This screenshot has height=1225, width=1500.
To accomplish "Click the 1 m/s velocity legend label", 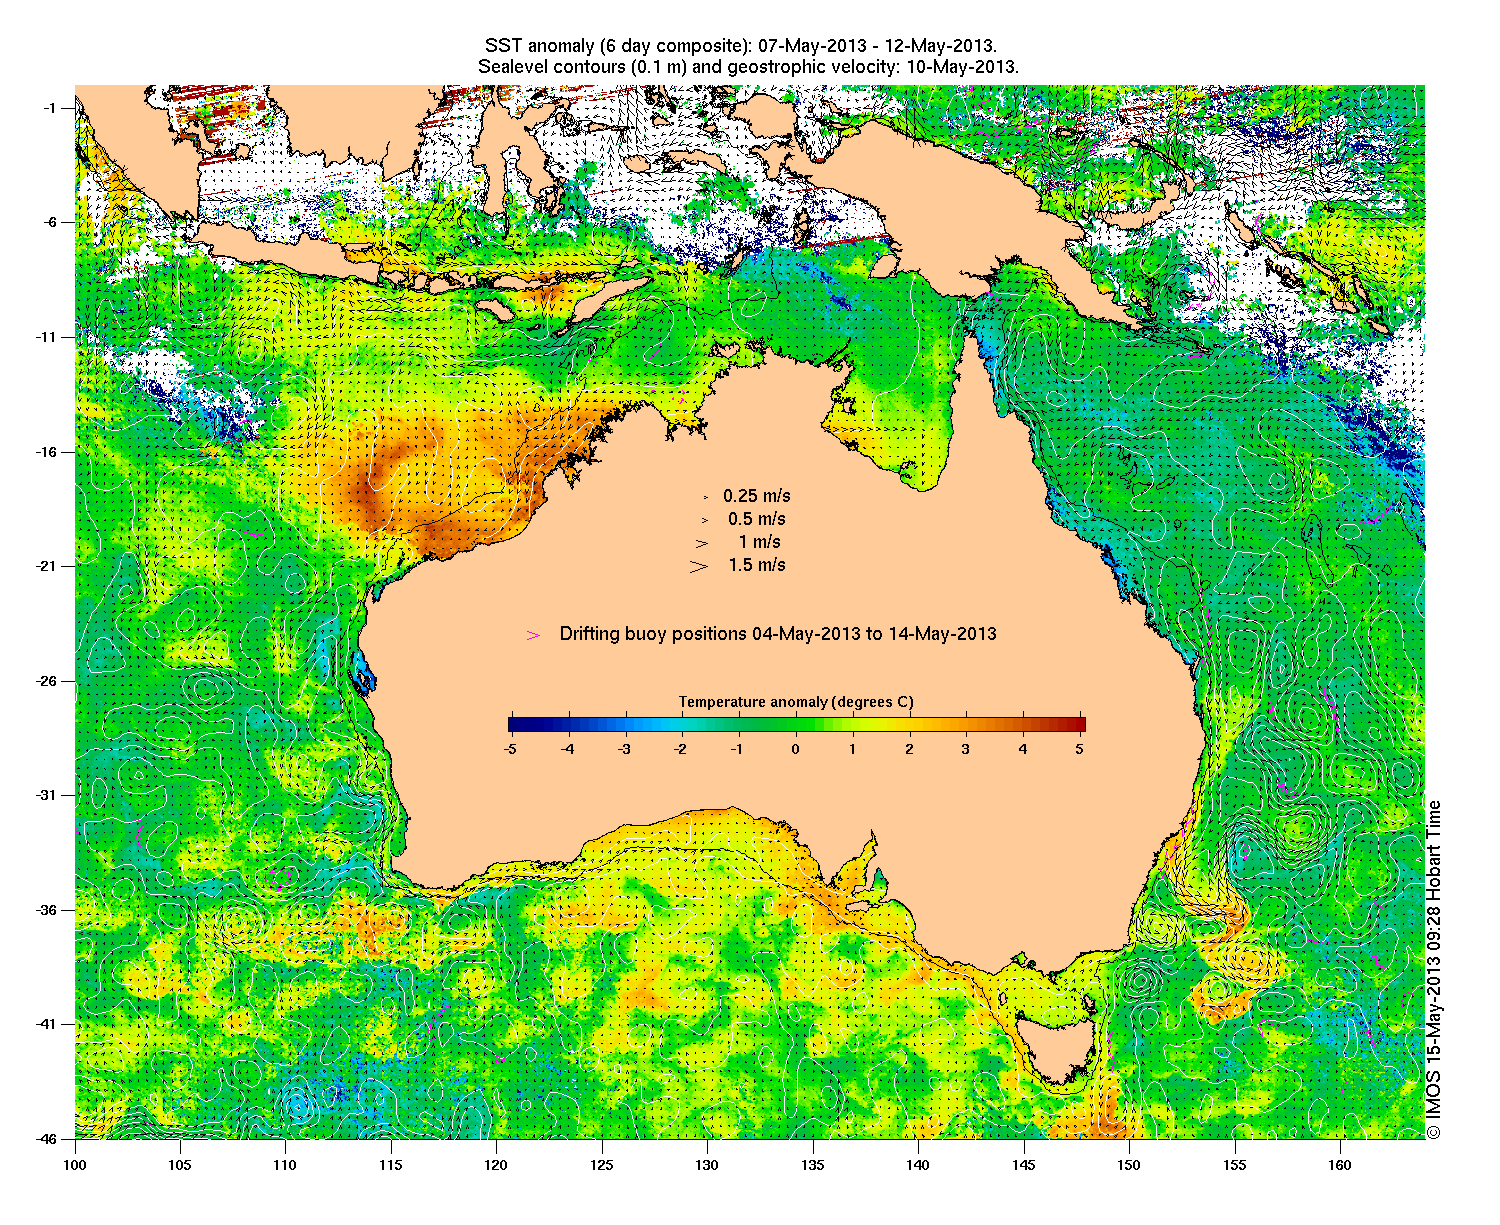I will point(760,542).
